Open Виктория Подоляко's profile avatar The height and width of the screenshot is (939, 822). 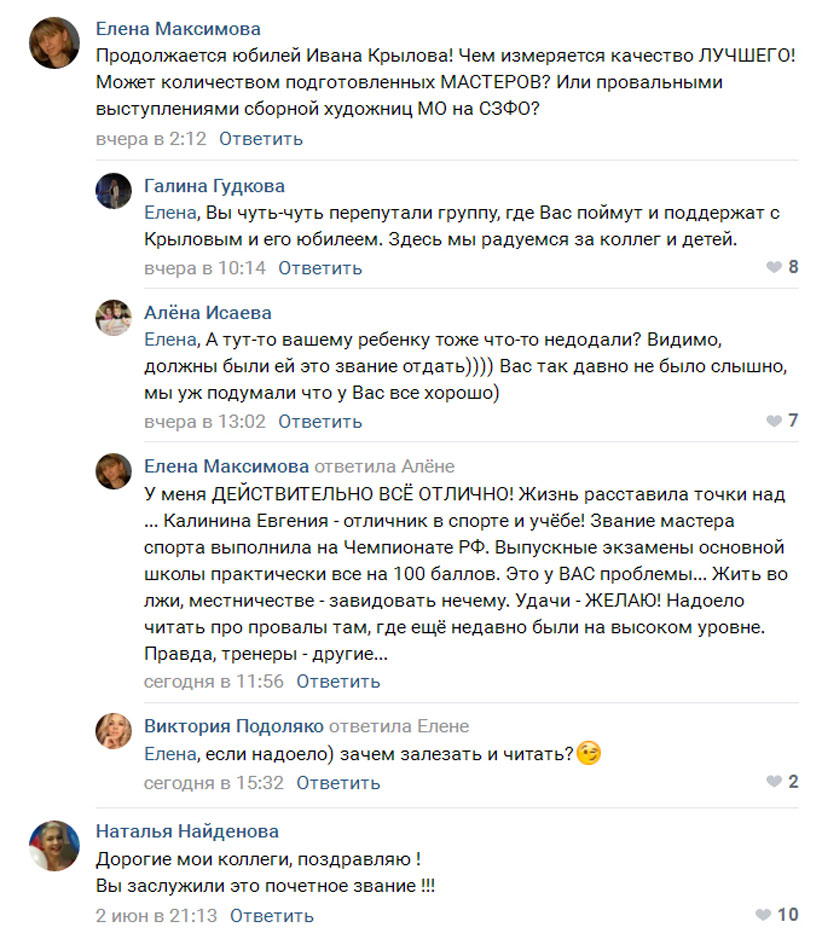(x=114, y=731)
